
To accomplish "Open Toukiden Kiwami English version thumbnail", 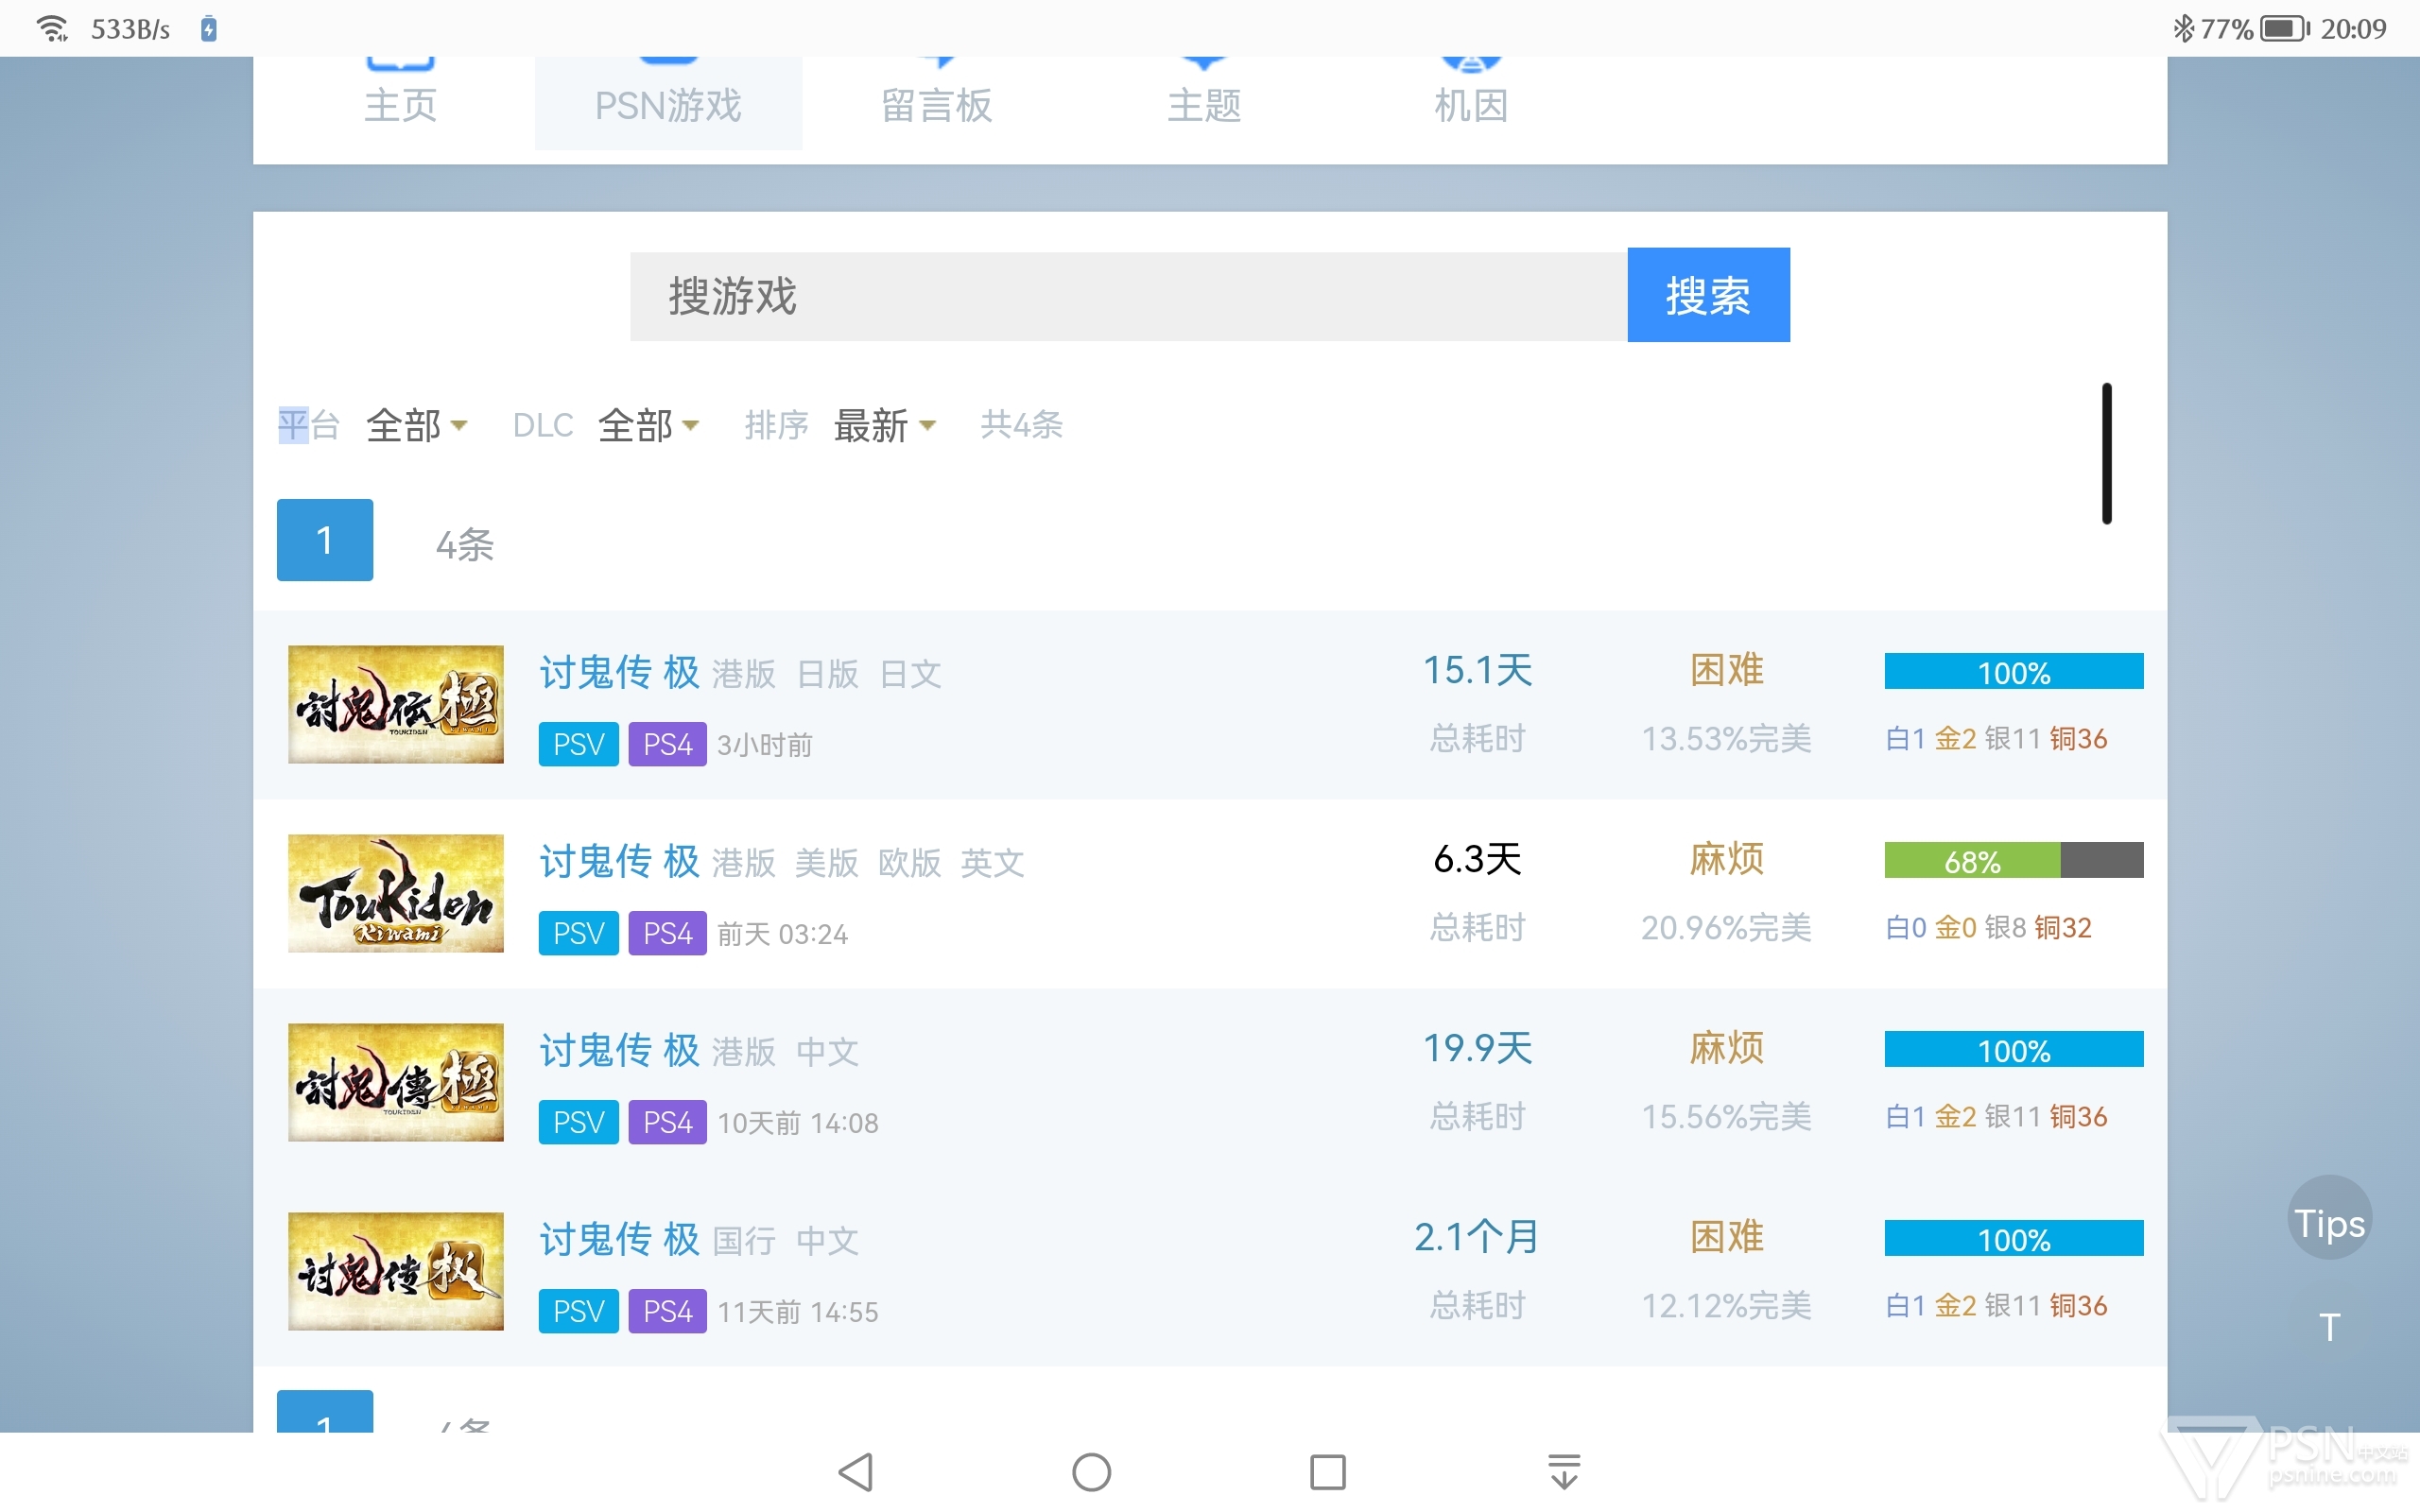I will click(x=396, y=893).
